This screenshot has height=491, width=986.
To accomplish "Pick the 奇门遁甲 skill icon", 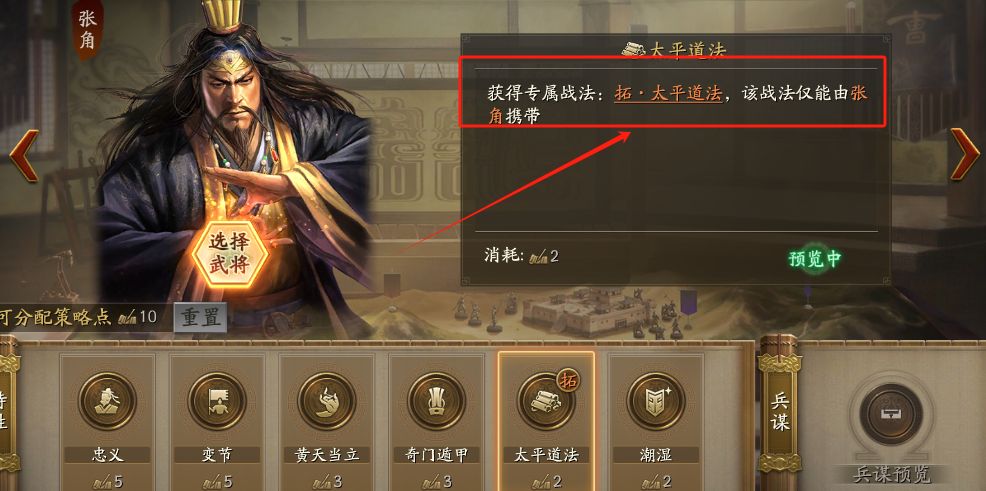I will tap(436, 401).
